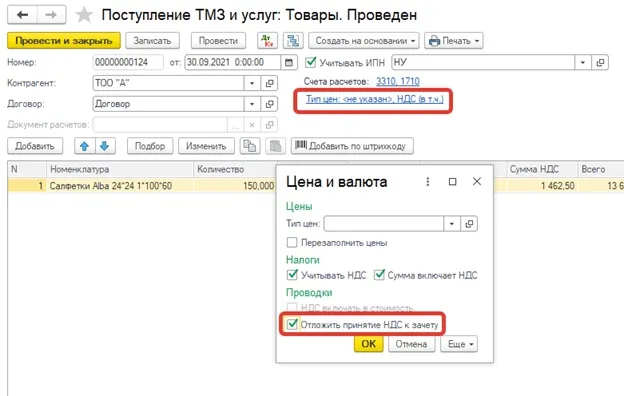Click Всего column header

[x=601, y=169]
